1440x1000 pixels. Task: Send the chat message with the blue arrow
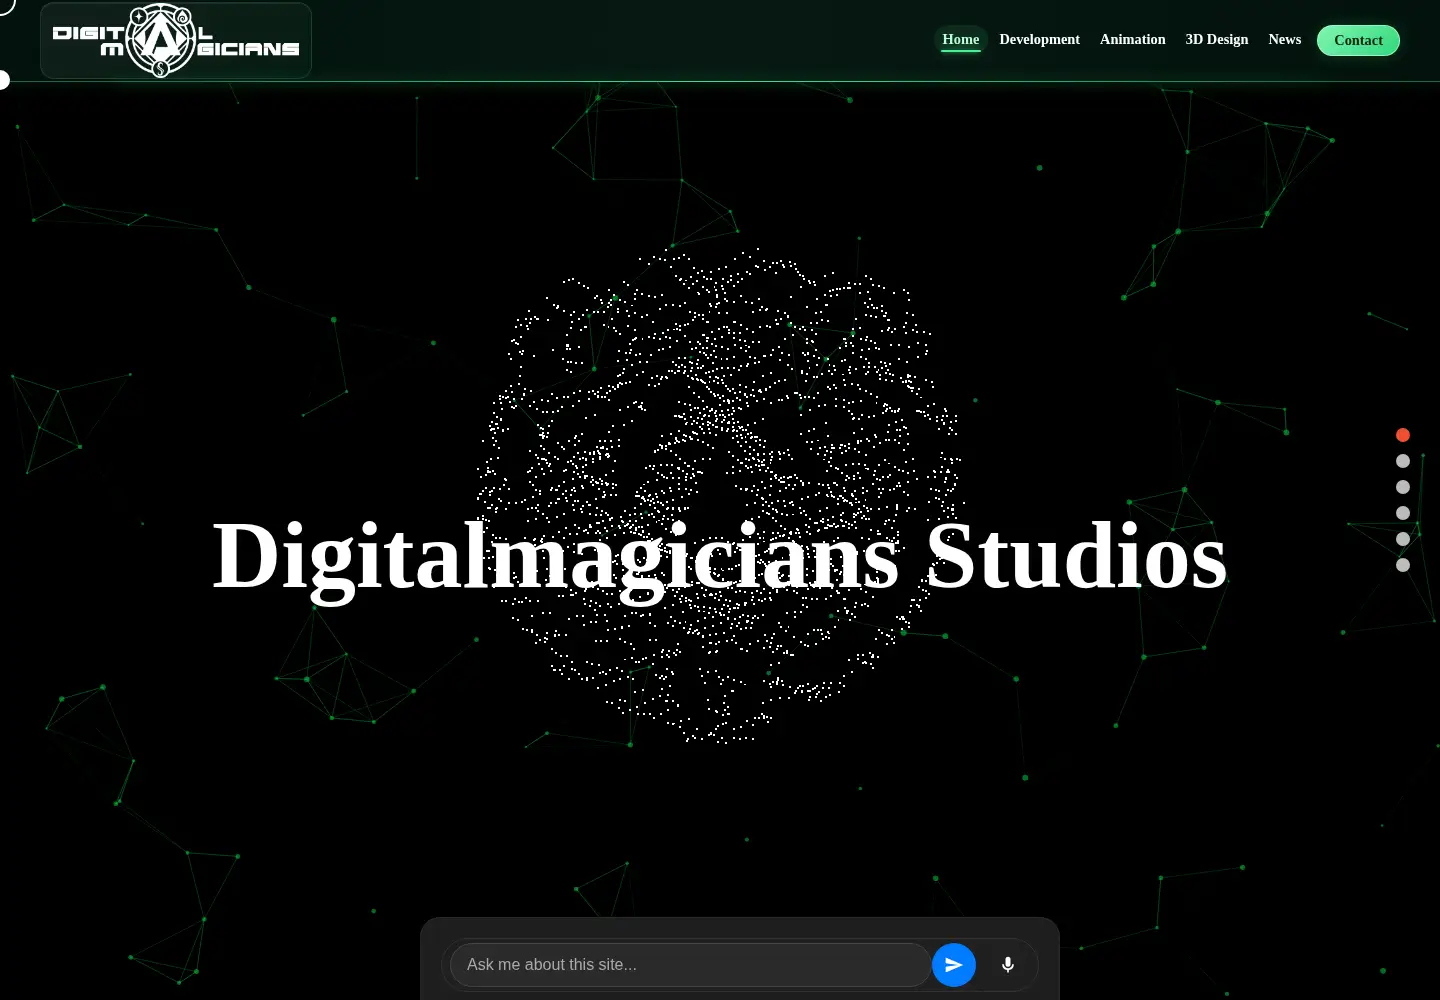[x=954, y=965]
